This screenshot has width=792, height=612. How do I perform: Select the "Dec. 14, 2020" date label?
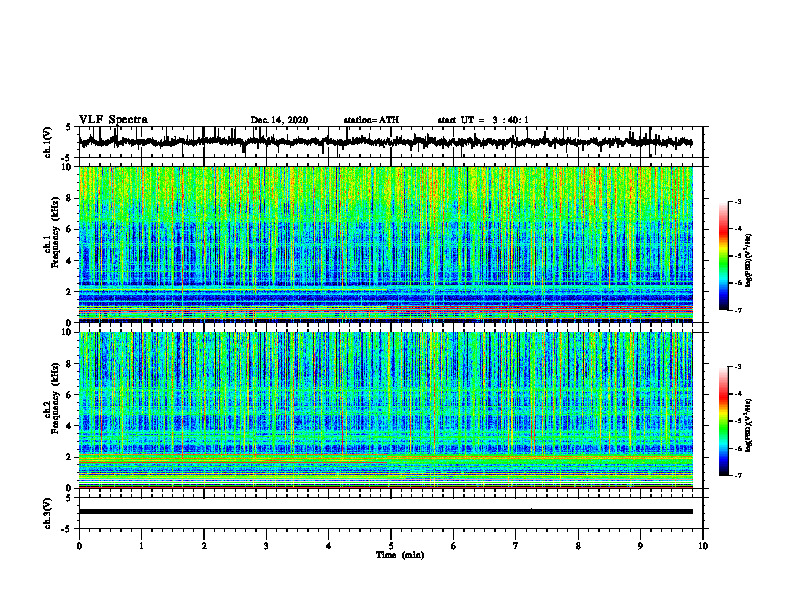pyautogui.click(x=279, y=120)
